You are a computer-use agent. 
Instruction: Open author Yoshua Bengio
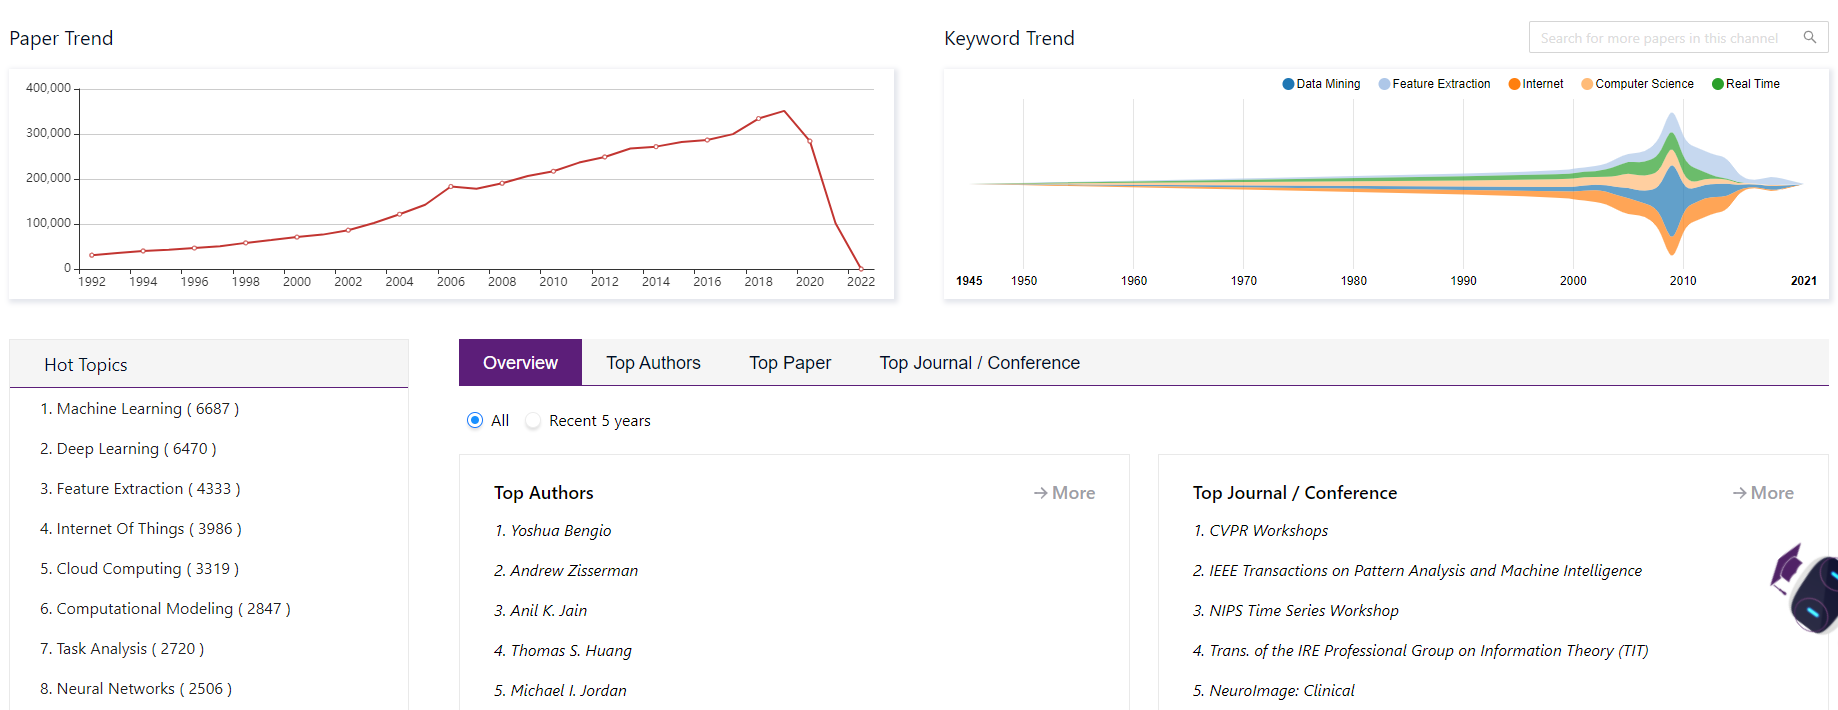tap(552, 530)
